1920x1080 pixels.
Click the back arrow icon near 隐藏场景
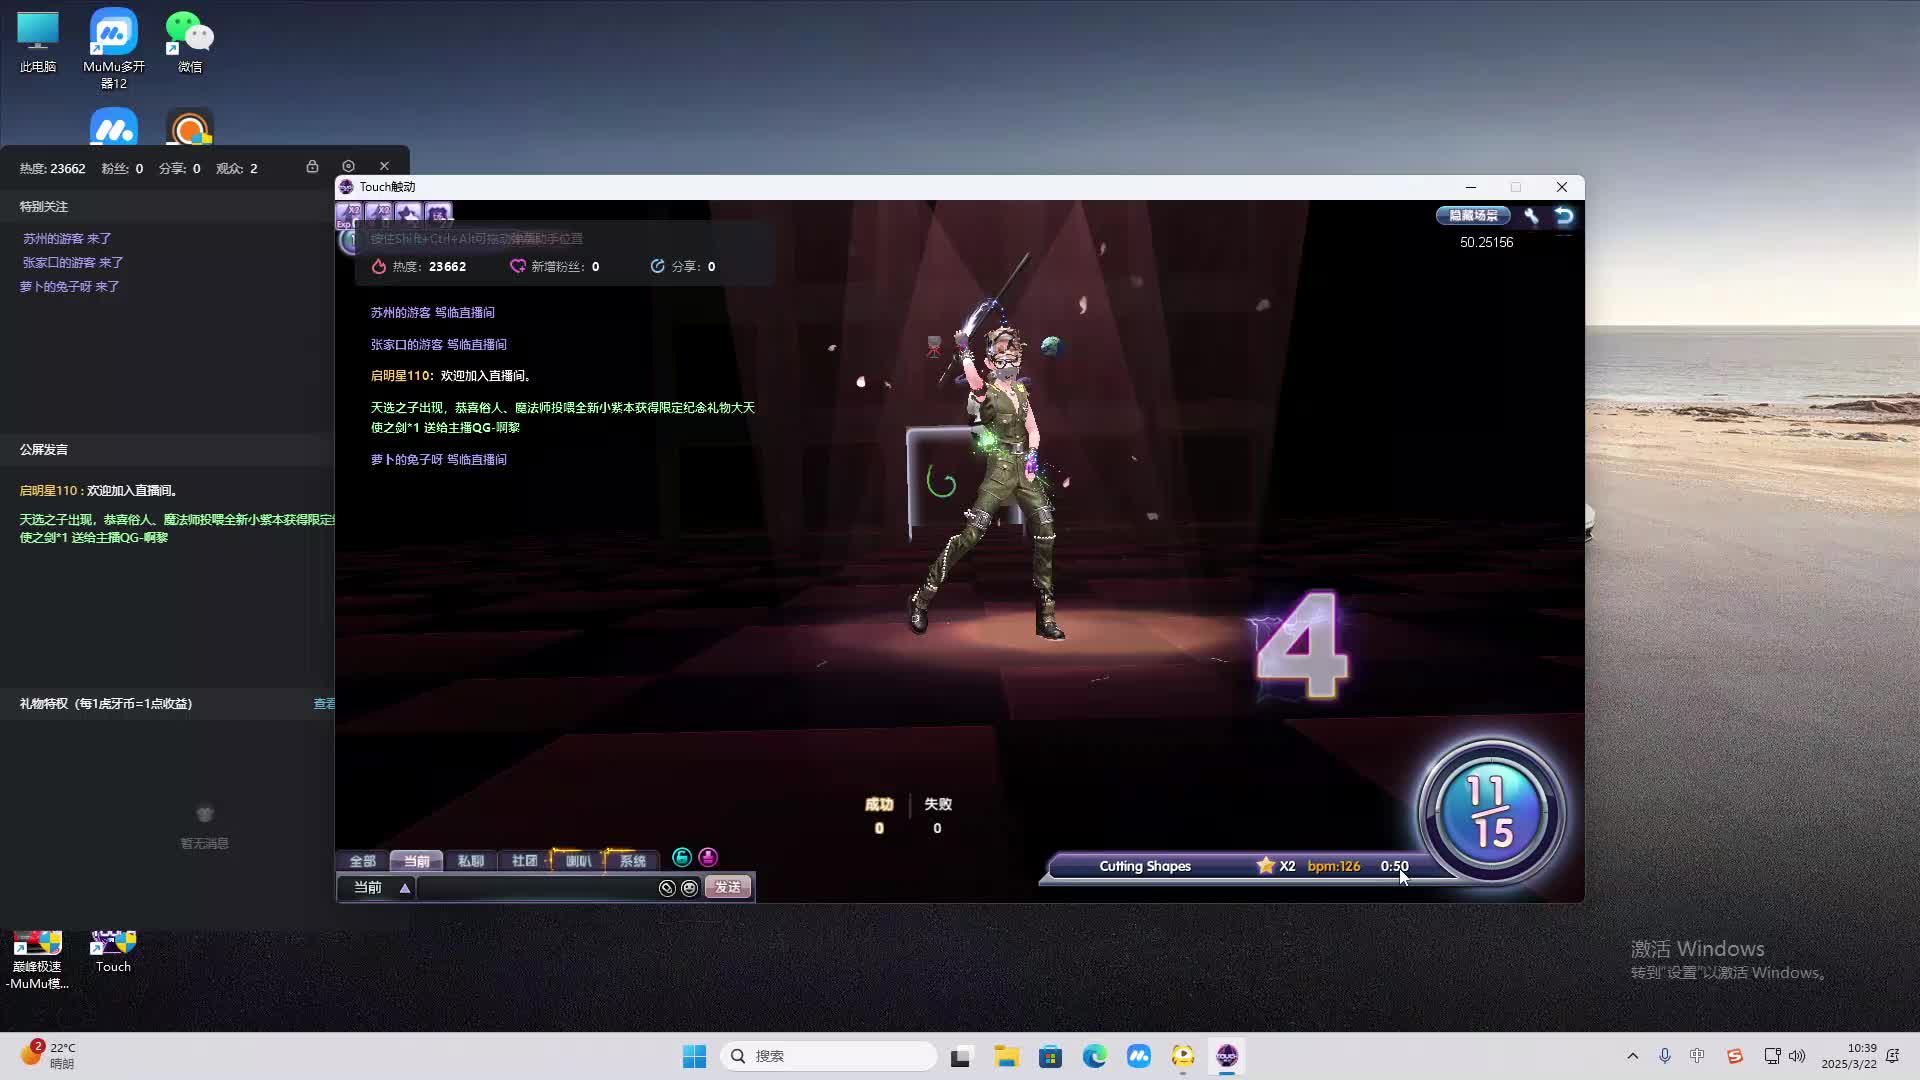[1562, 215]
